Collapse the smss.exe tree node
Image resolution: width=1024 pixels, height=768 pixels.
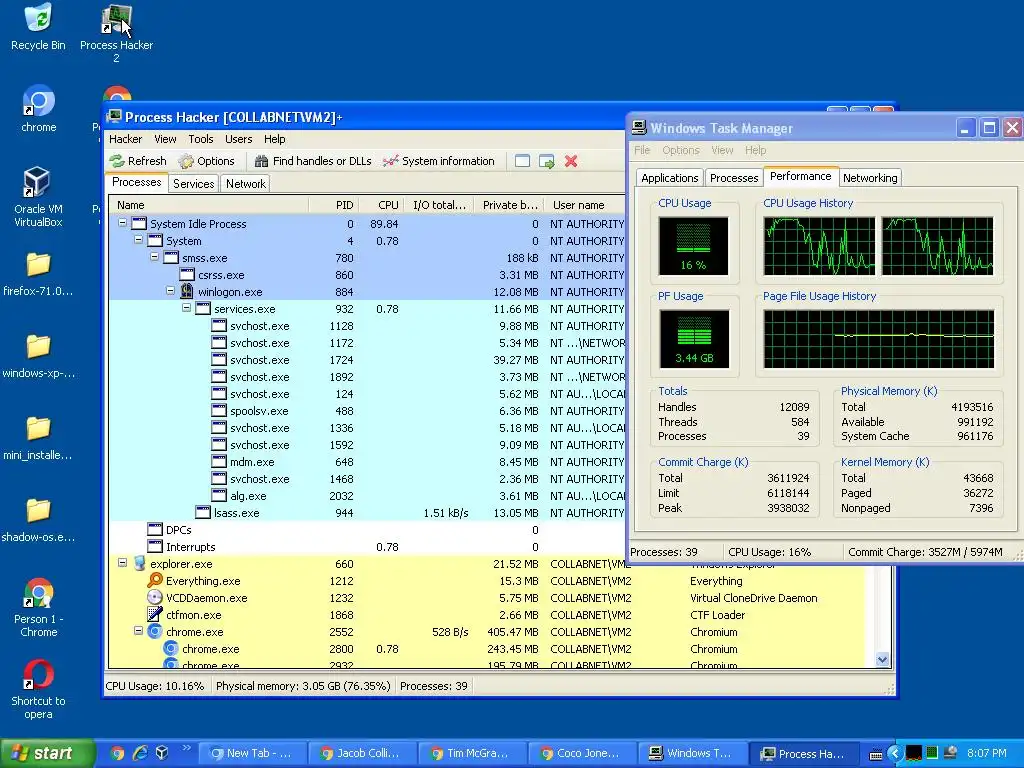(155, 257)
